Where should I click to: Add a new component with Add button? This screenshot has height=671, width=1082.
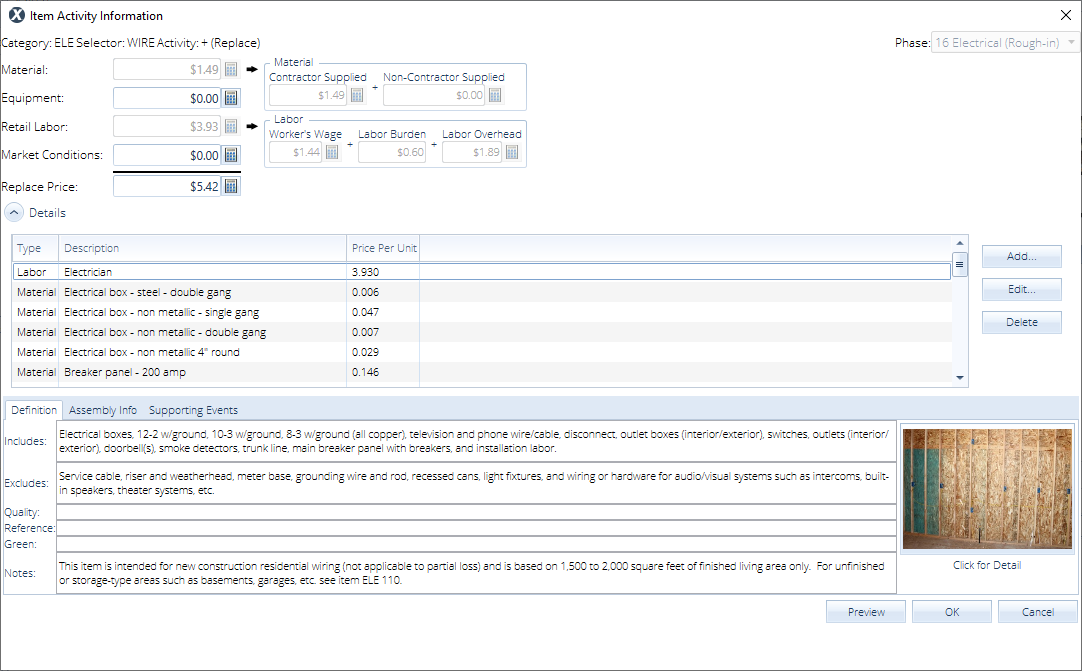[1021, 256]
